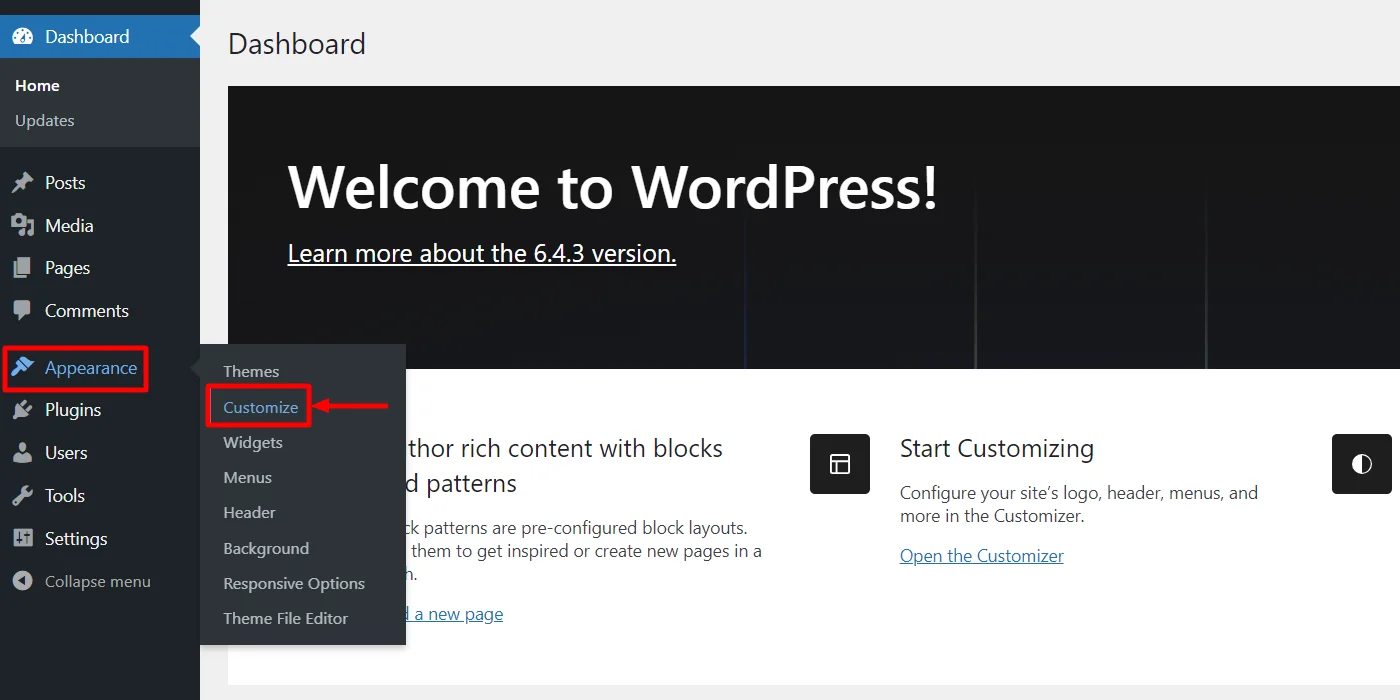Click the 'Dashboard' page title
Screen dimensions: 1400x700
297,45
